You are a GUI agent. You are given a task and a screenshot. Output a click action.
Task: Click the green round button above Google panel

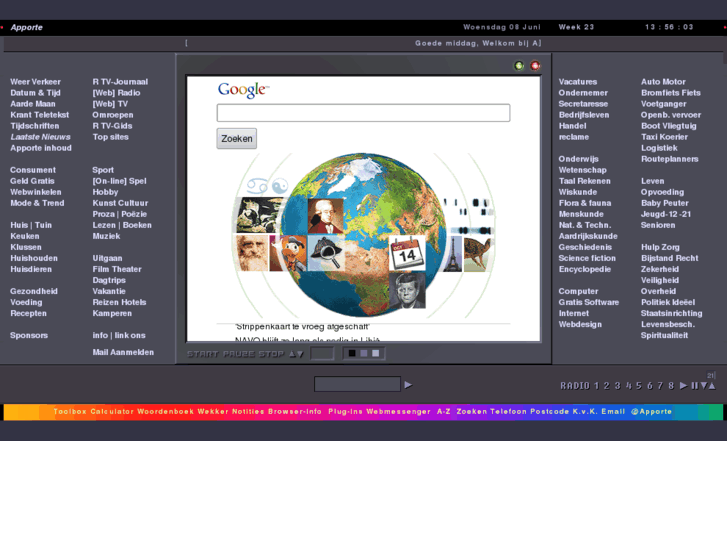(519, 66)
